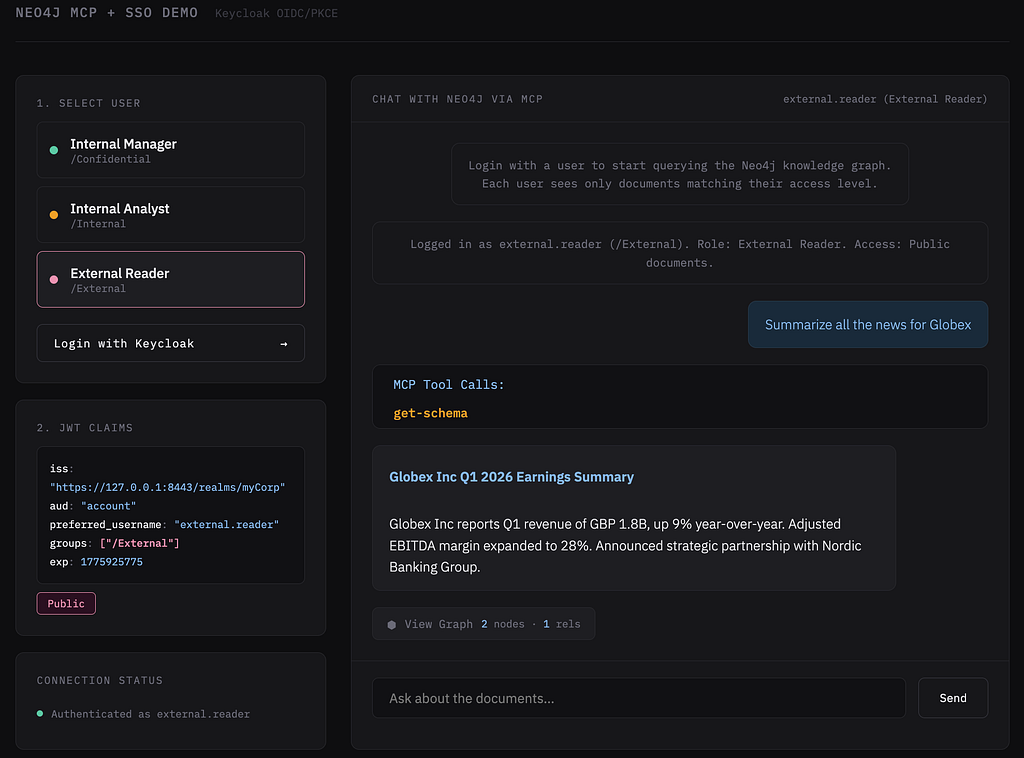Focus the Ask about the documents input

[x=639, y=699]
